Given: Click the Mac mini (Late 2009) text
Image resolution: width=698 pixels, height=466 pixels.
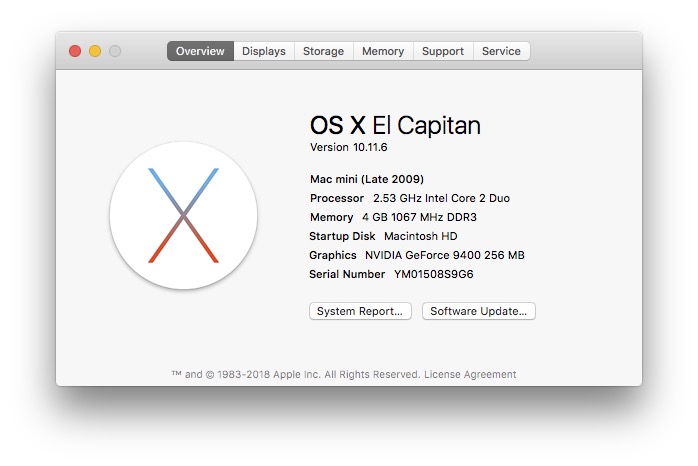Looking at the screenshot, I should [367, 179].
